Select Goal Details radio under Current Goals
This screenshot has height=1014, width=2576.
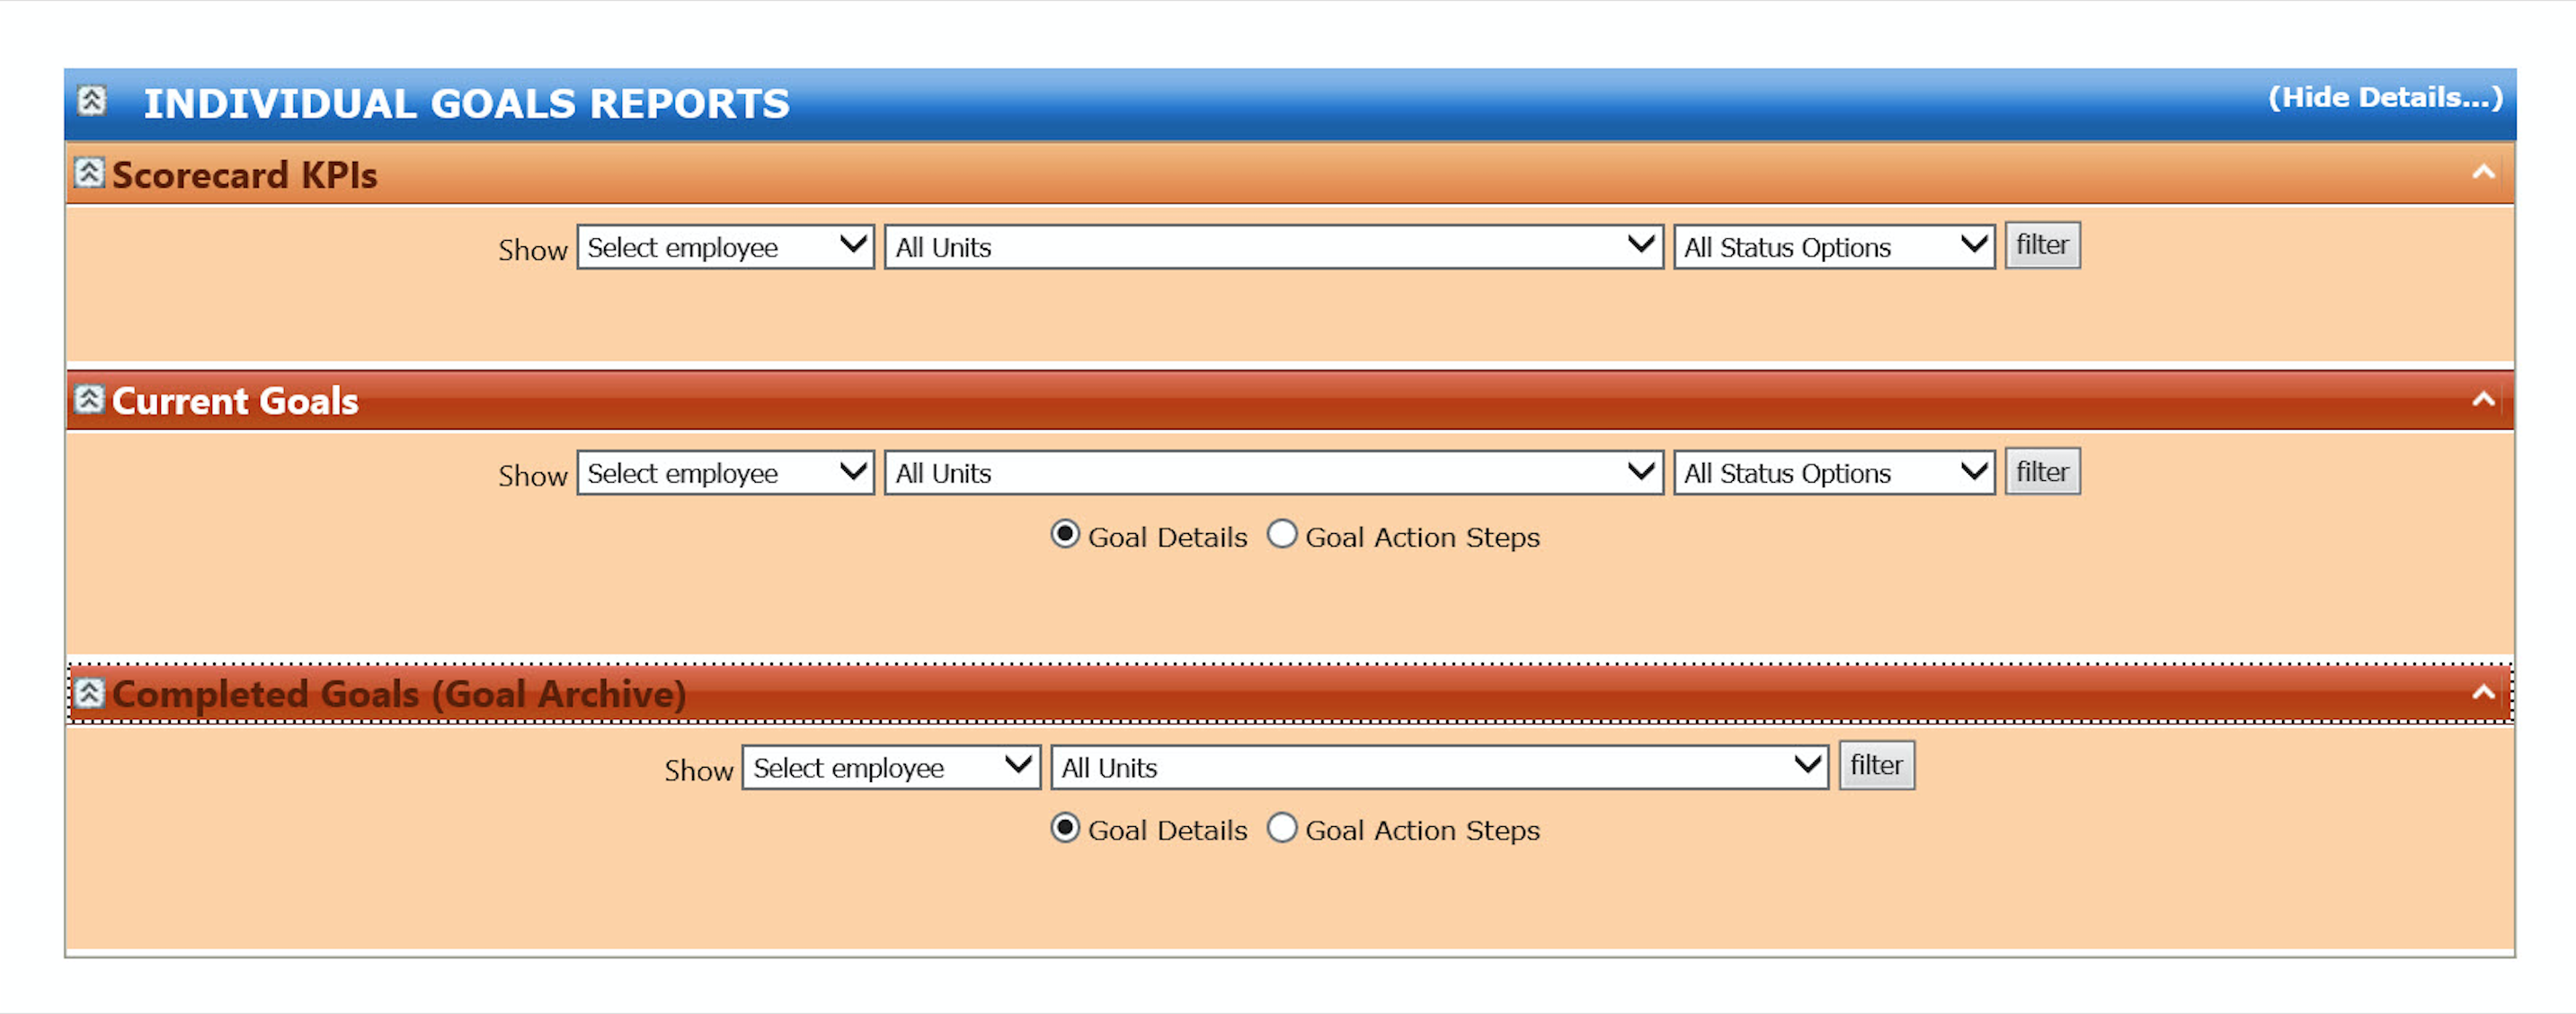(1065, 535)
